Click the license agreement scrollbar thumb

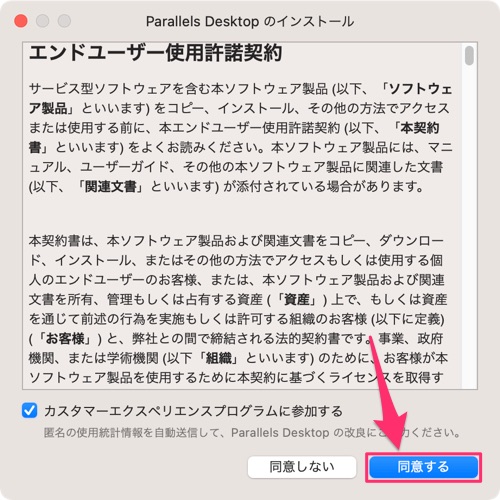[x=469, y=56]
